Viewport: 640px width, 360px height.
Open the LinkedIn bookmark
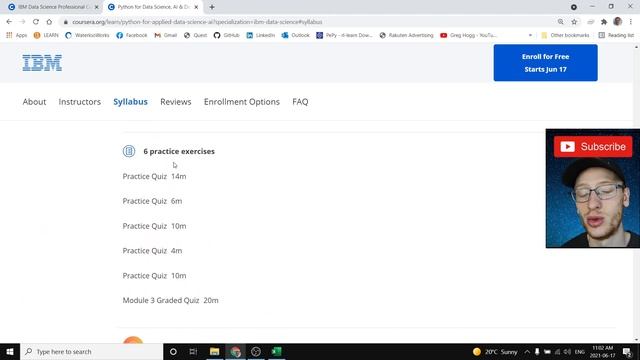click(x=261, y=36)
